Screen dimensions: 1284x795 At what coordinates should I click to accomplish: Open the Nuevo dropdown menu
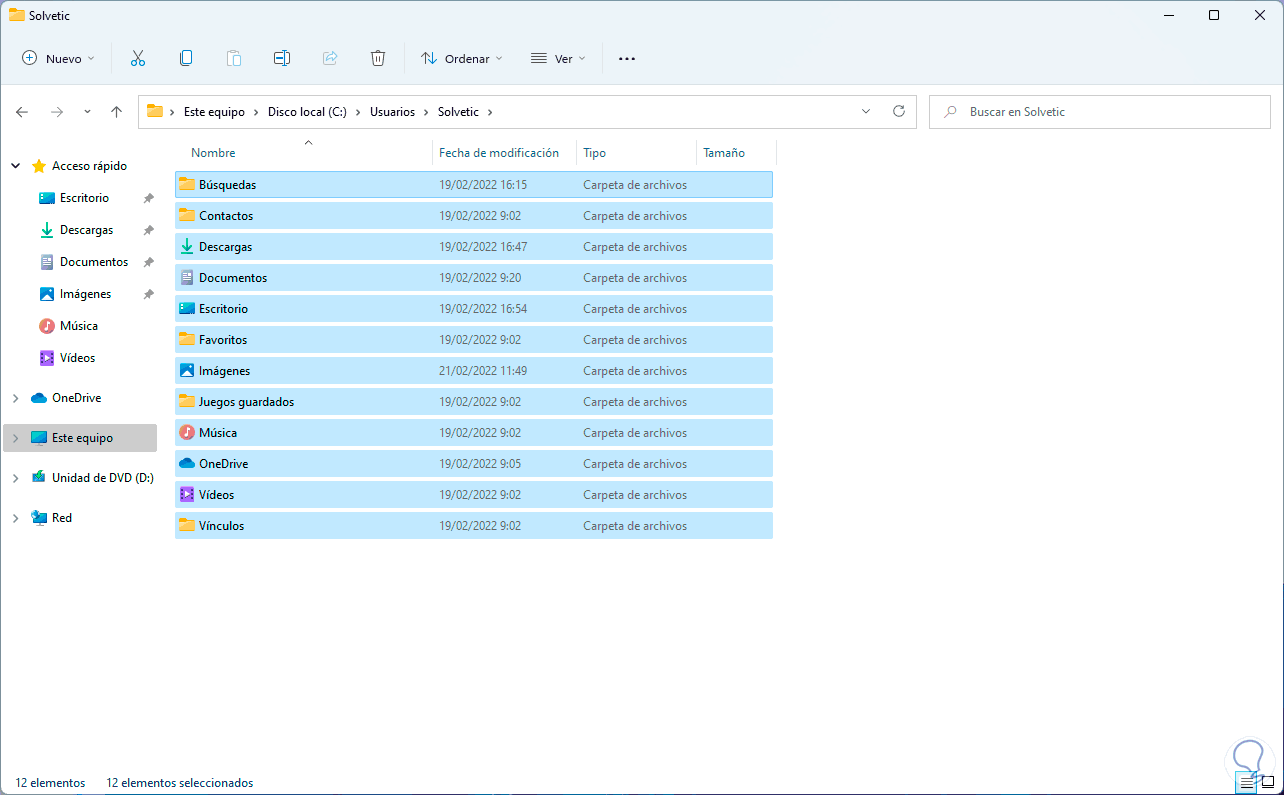pos(58,59)
